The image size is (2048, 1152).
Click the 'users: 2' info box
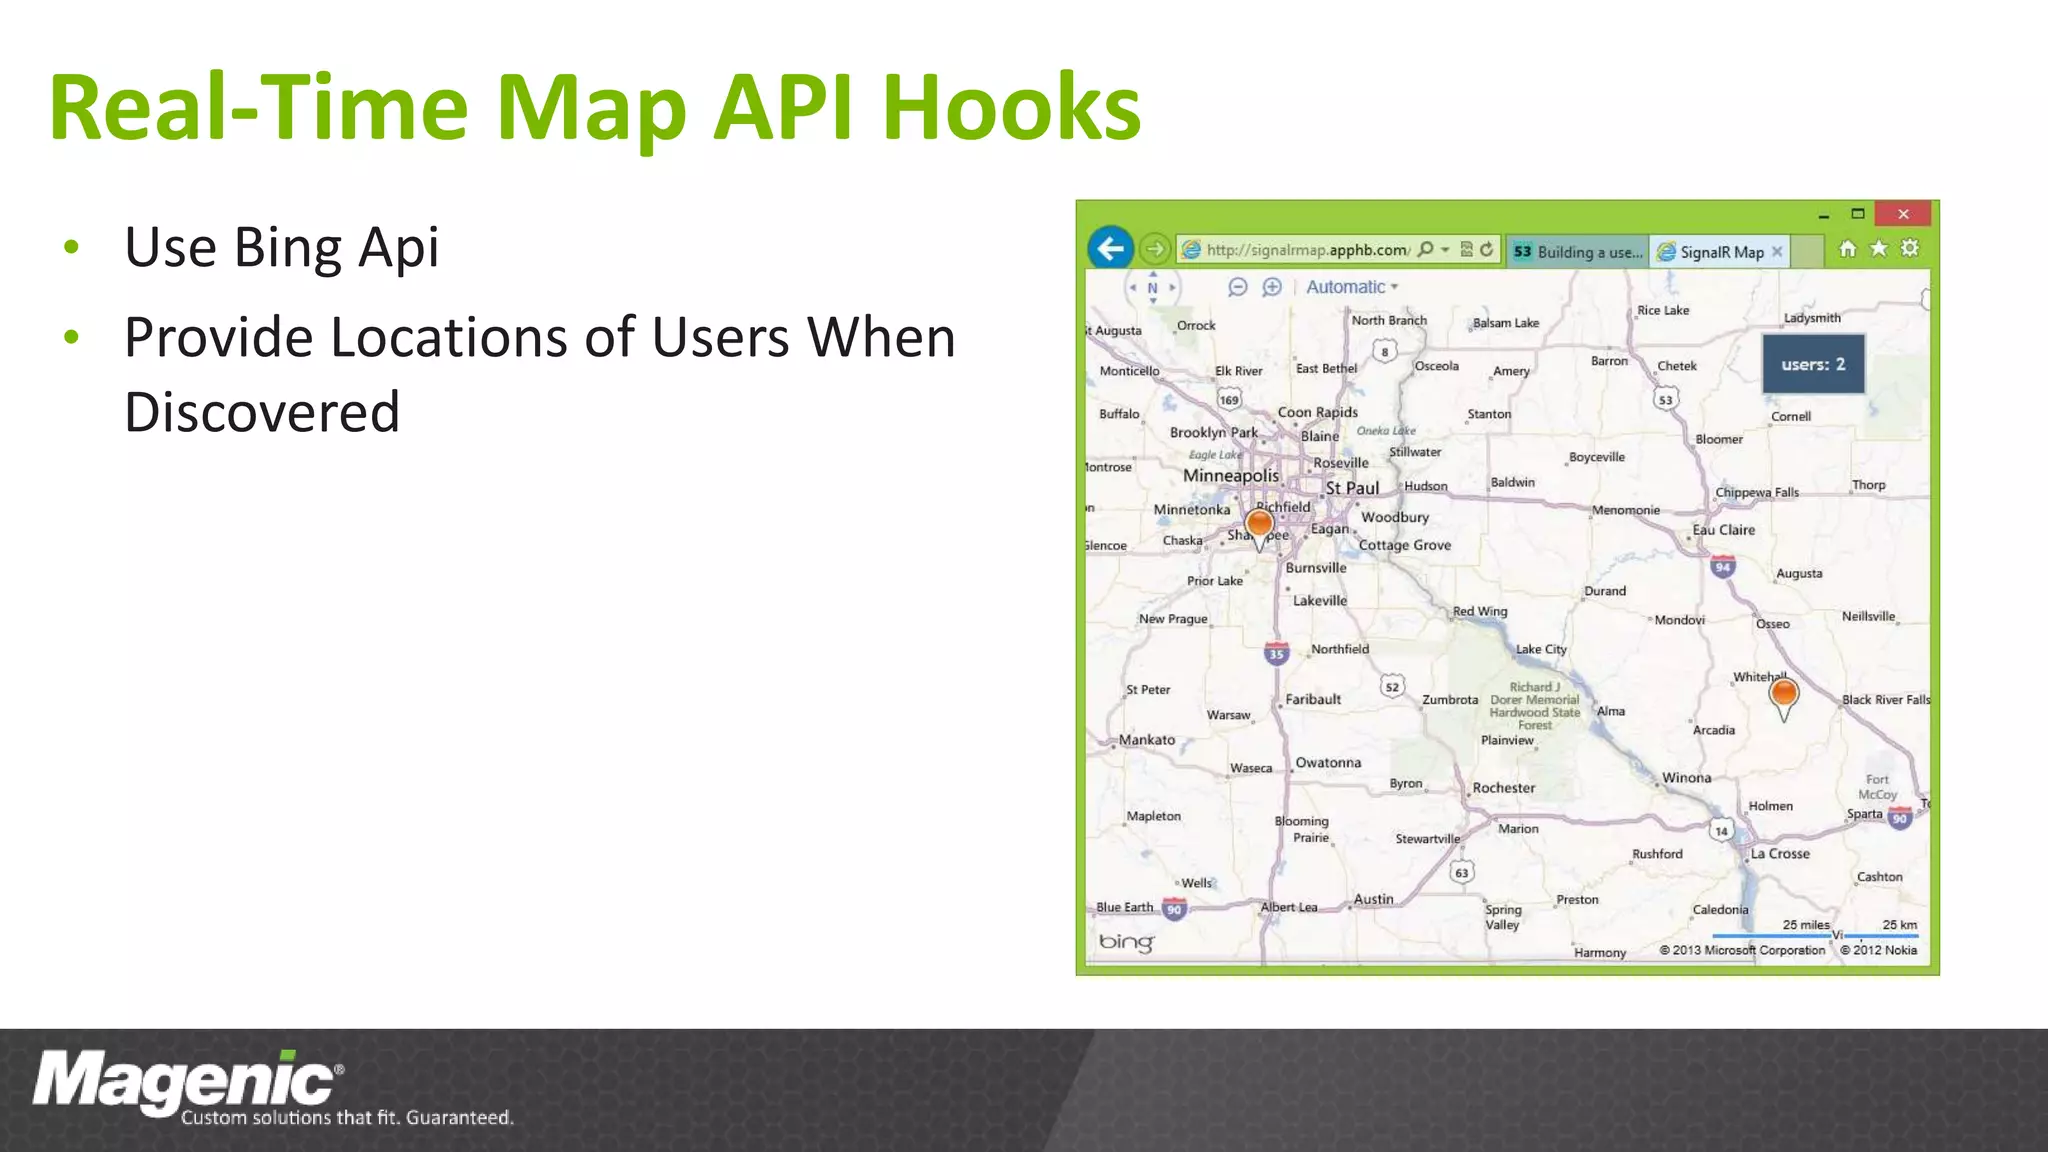1813,364
